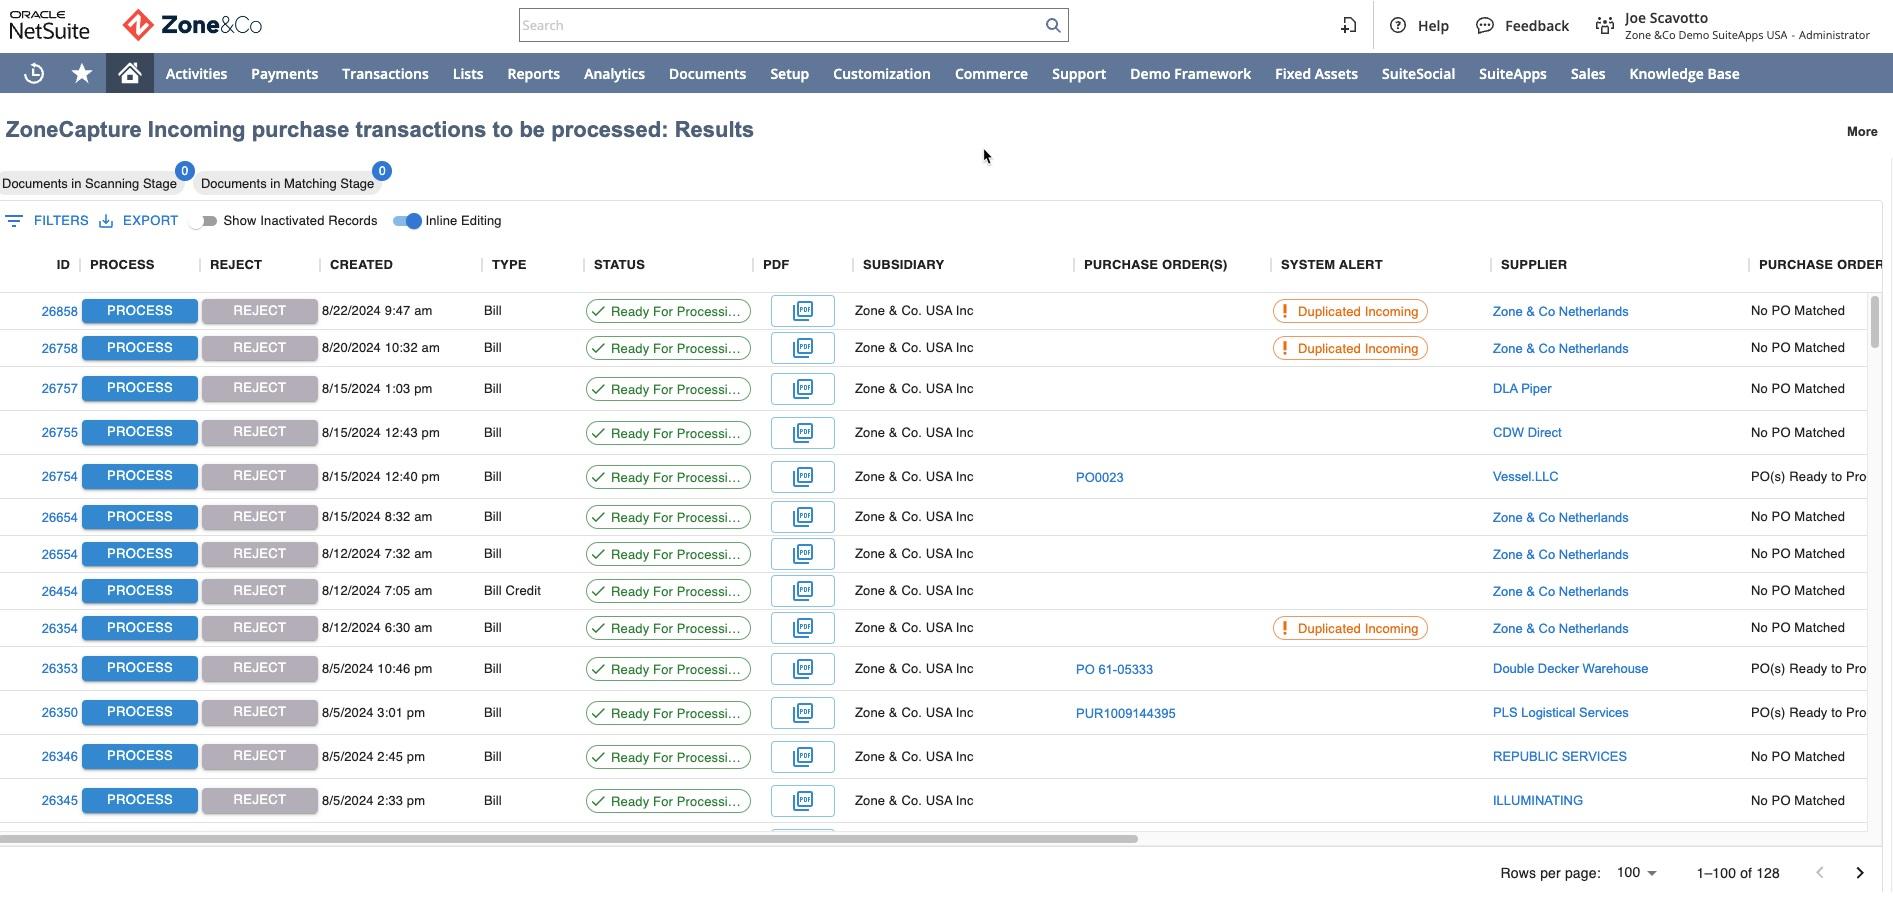The width and height of the screenshot is (1893, 897).
Task: Open the Feedback speech bubble icon
Action: (x=1485, y=25)
